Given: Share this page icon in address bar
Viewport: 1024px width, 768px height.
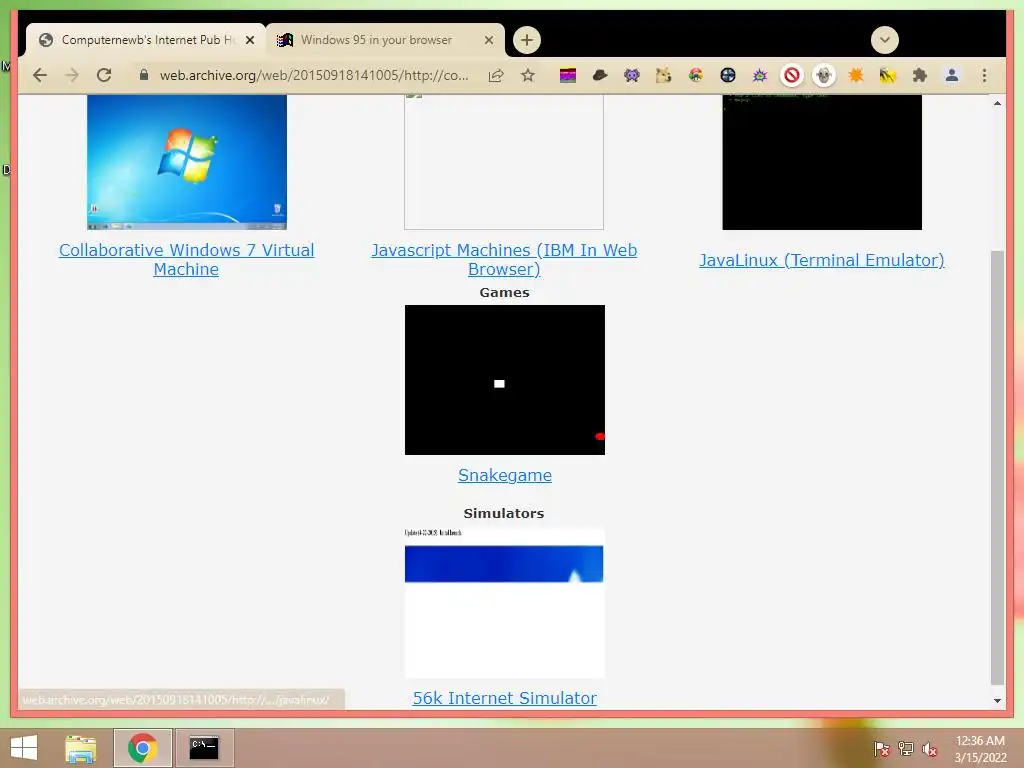Looking at the screenshot, I should point(496,75).
